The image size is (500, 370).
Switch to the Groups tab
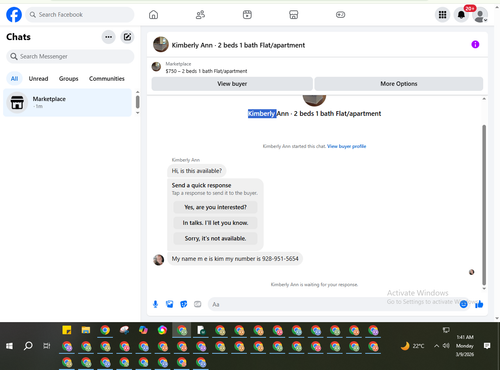click(x=68, y=79)
